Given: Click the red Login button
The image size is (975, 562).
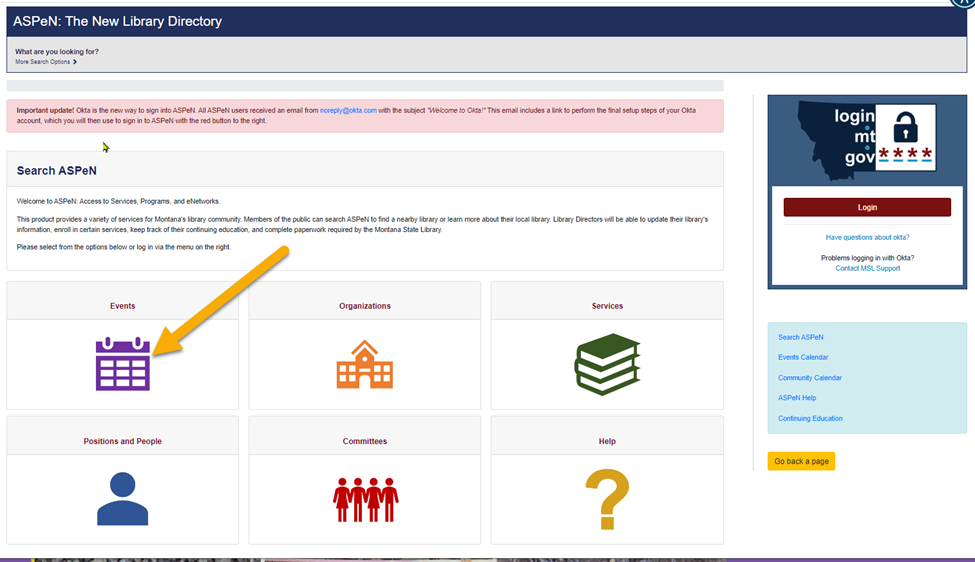Looking at the screenshot, I should tap(867, 207).
